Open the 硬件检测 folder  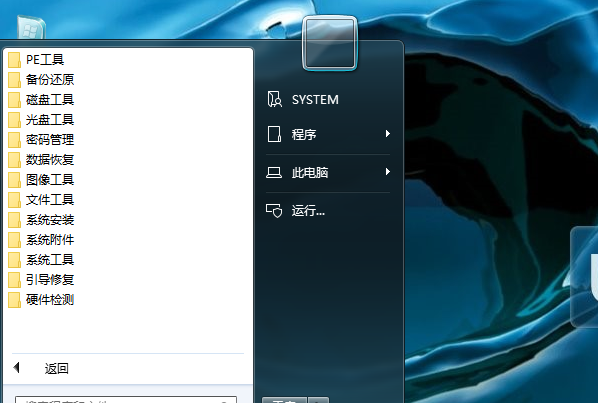[50, 300]
